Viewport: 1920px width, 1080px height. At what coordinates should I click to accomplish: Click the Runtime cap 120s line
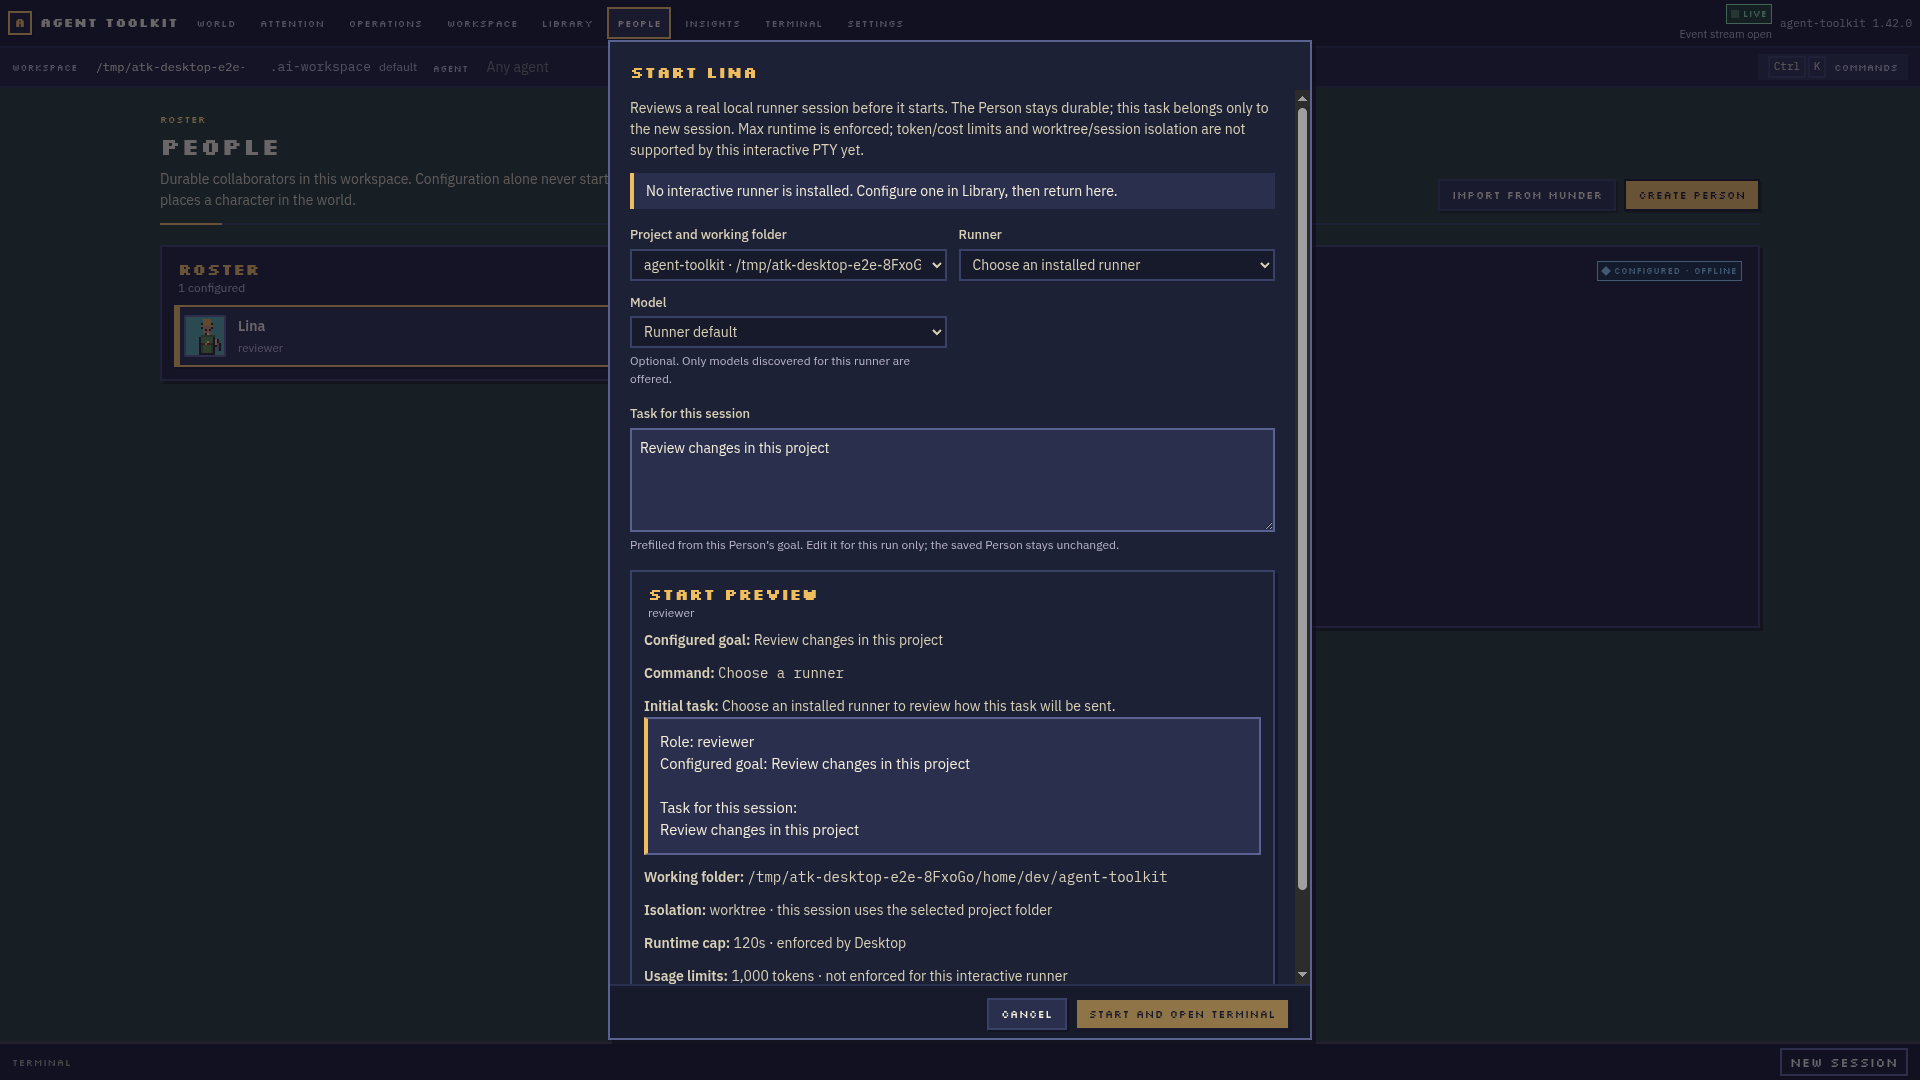pyautogui.click(x=775, y=943)
